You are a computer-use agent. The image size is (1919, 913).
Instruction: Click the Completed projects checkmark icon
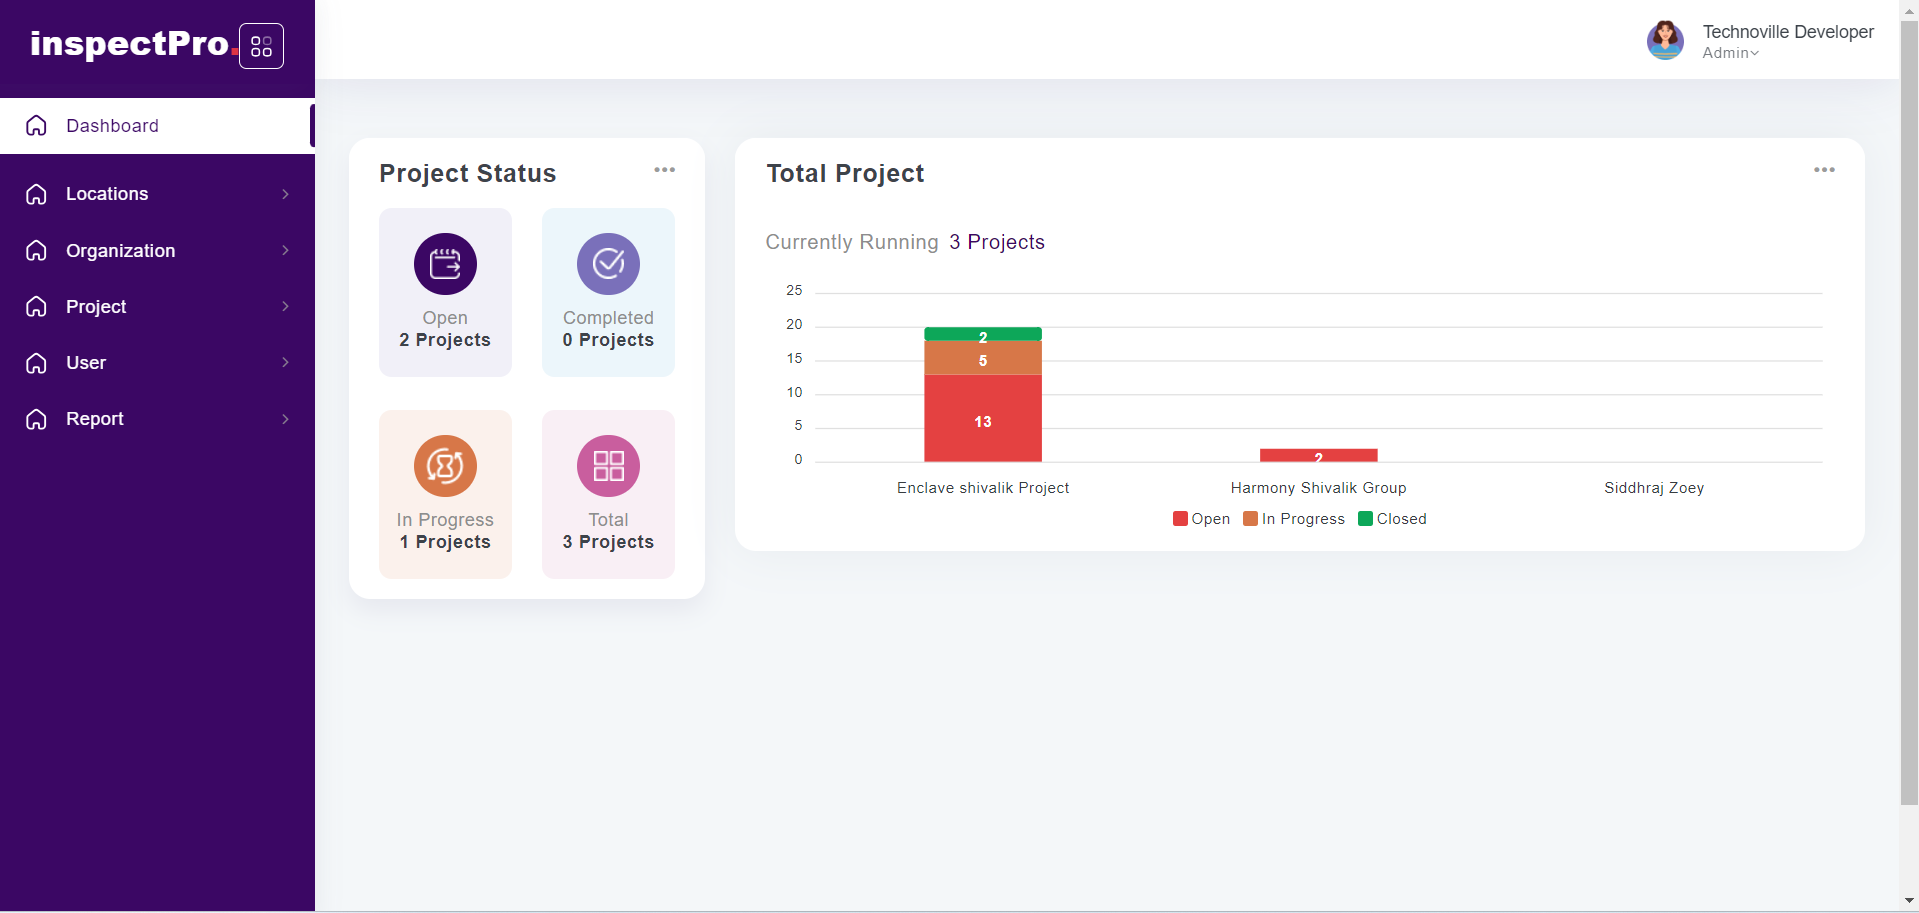607,263
